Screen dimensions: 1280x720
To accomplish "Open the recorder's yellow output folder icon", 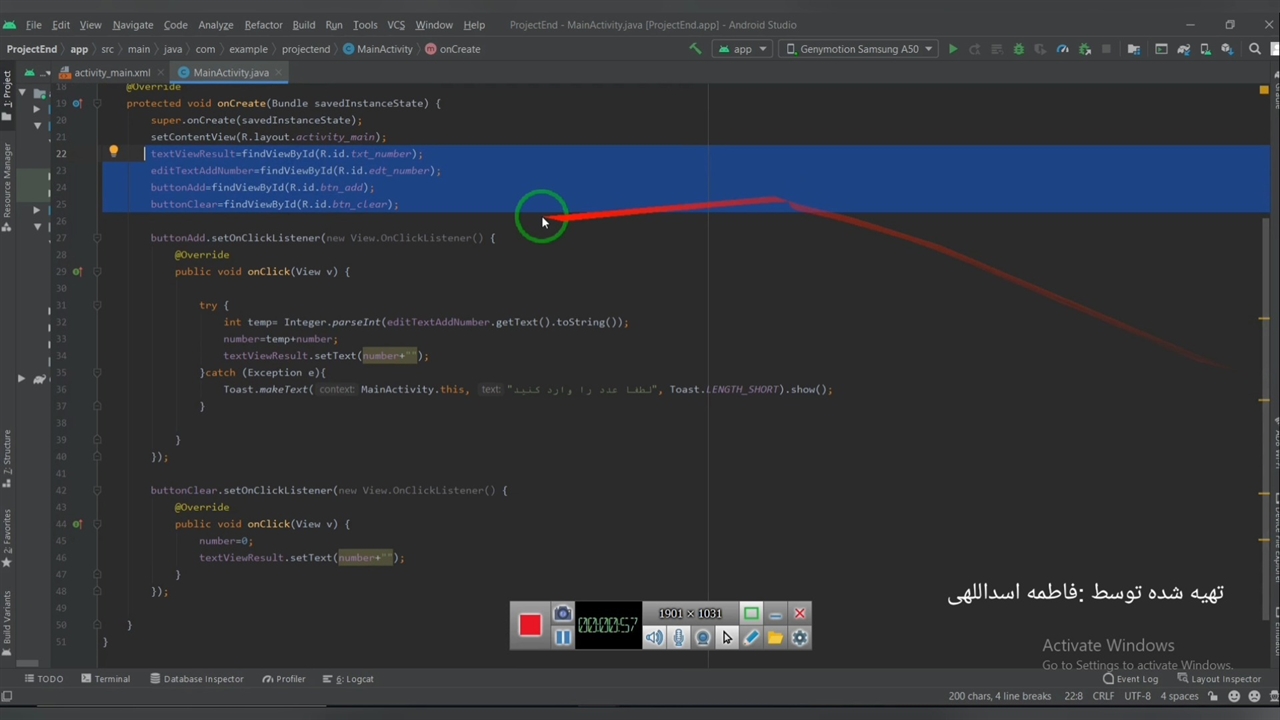I will click(x=775, y=638).
